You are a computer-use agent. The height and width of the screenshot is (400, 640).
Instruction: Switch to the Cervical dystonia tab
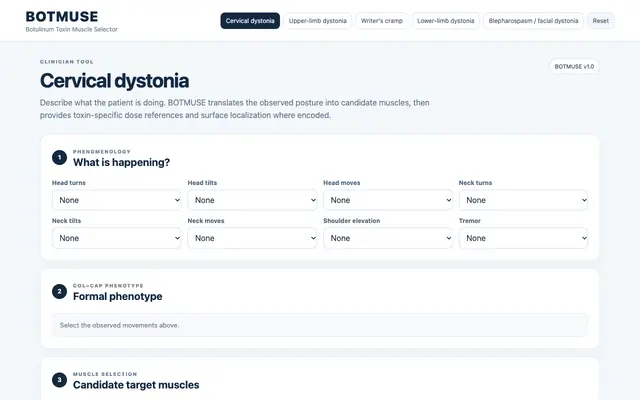tap(250, 21)
